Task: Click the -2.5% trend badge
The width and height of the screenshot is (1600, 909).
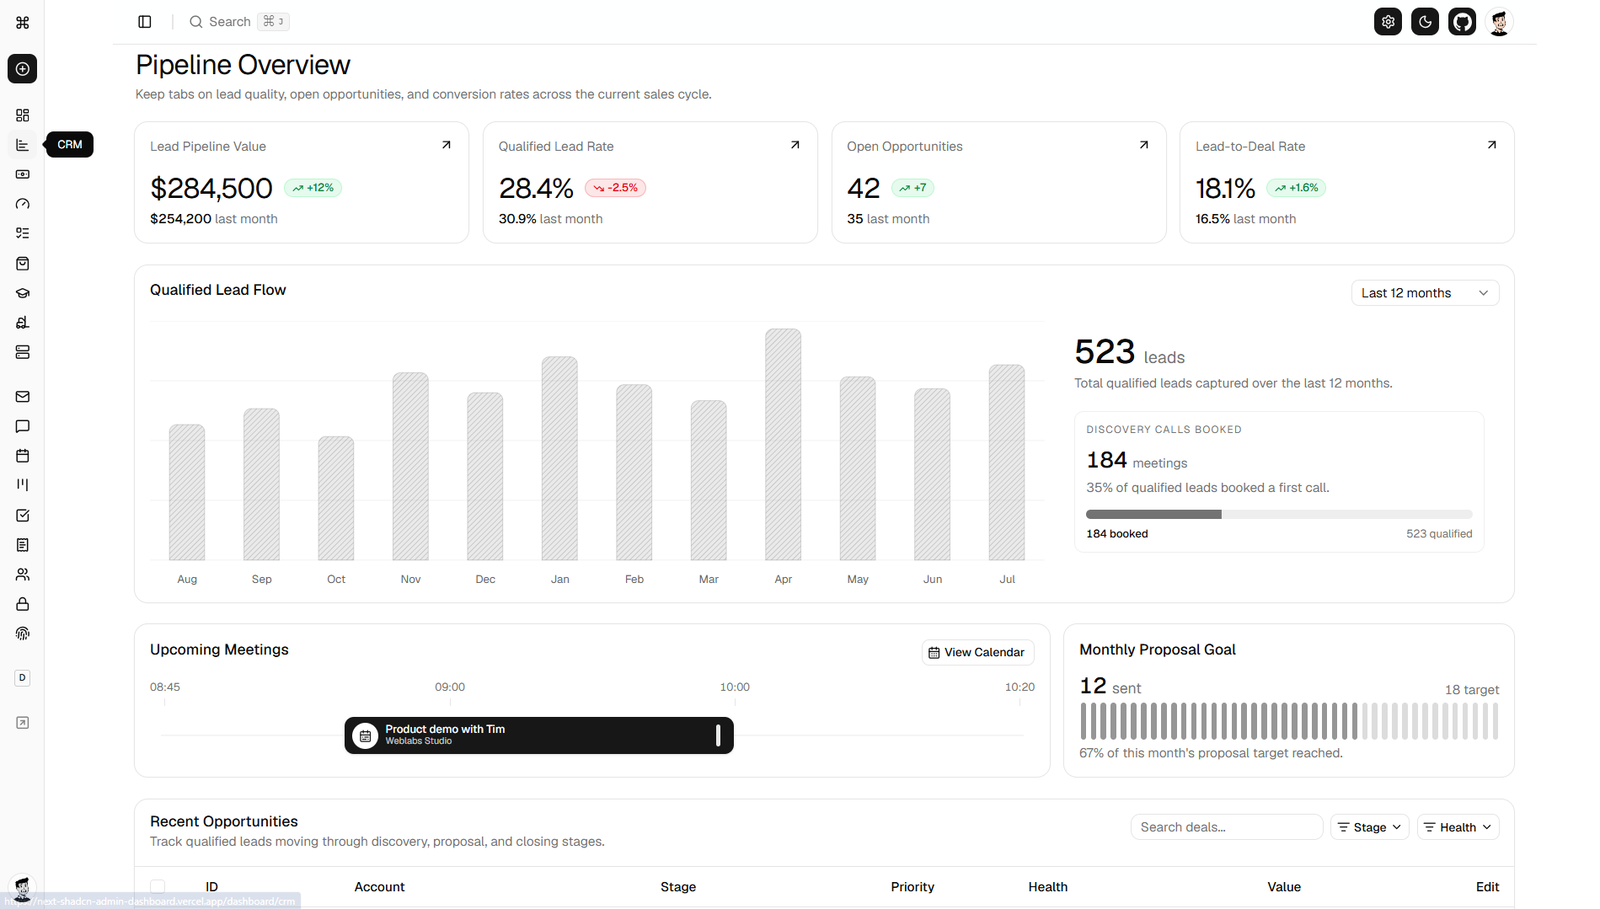Action: click(615, 188)
